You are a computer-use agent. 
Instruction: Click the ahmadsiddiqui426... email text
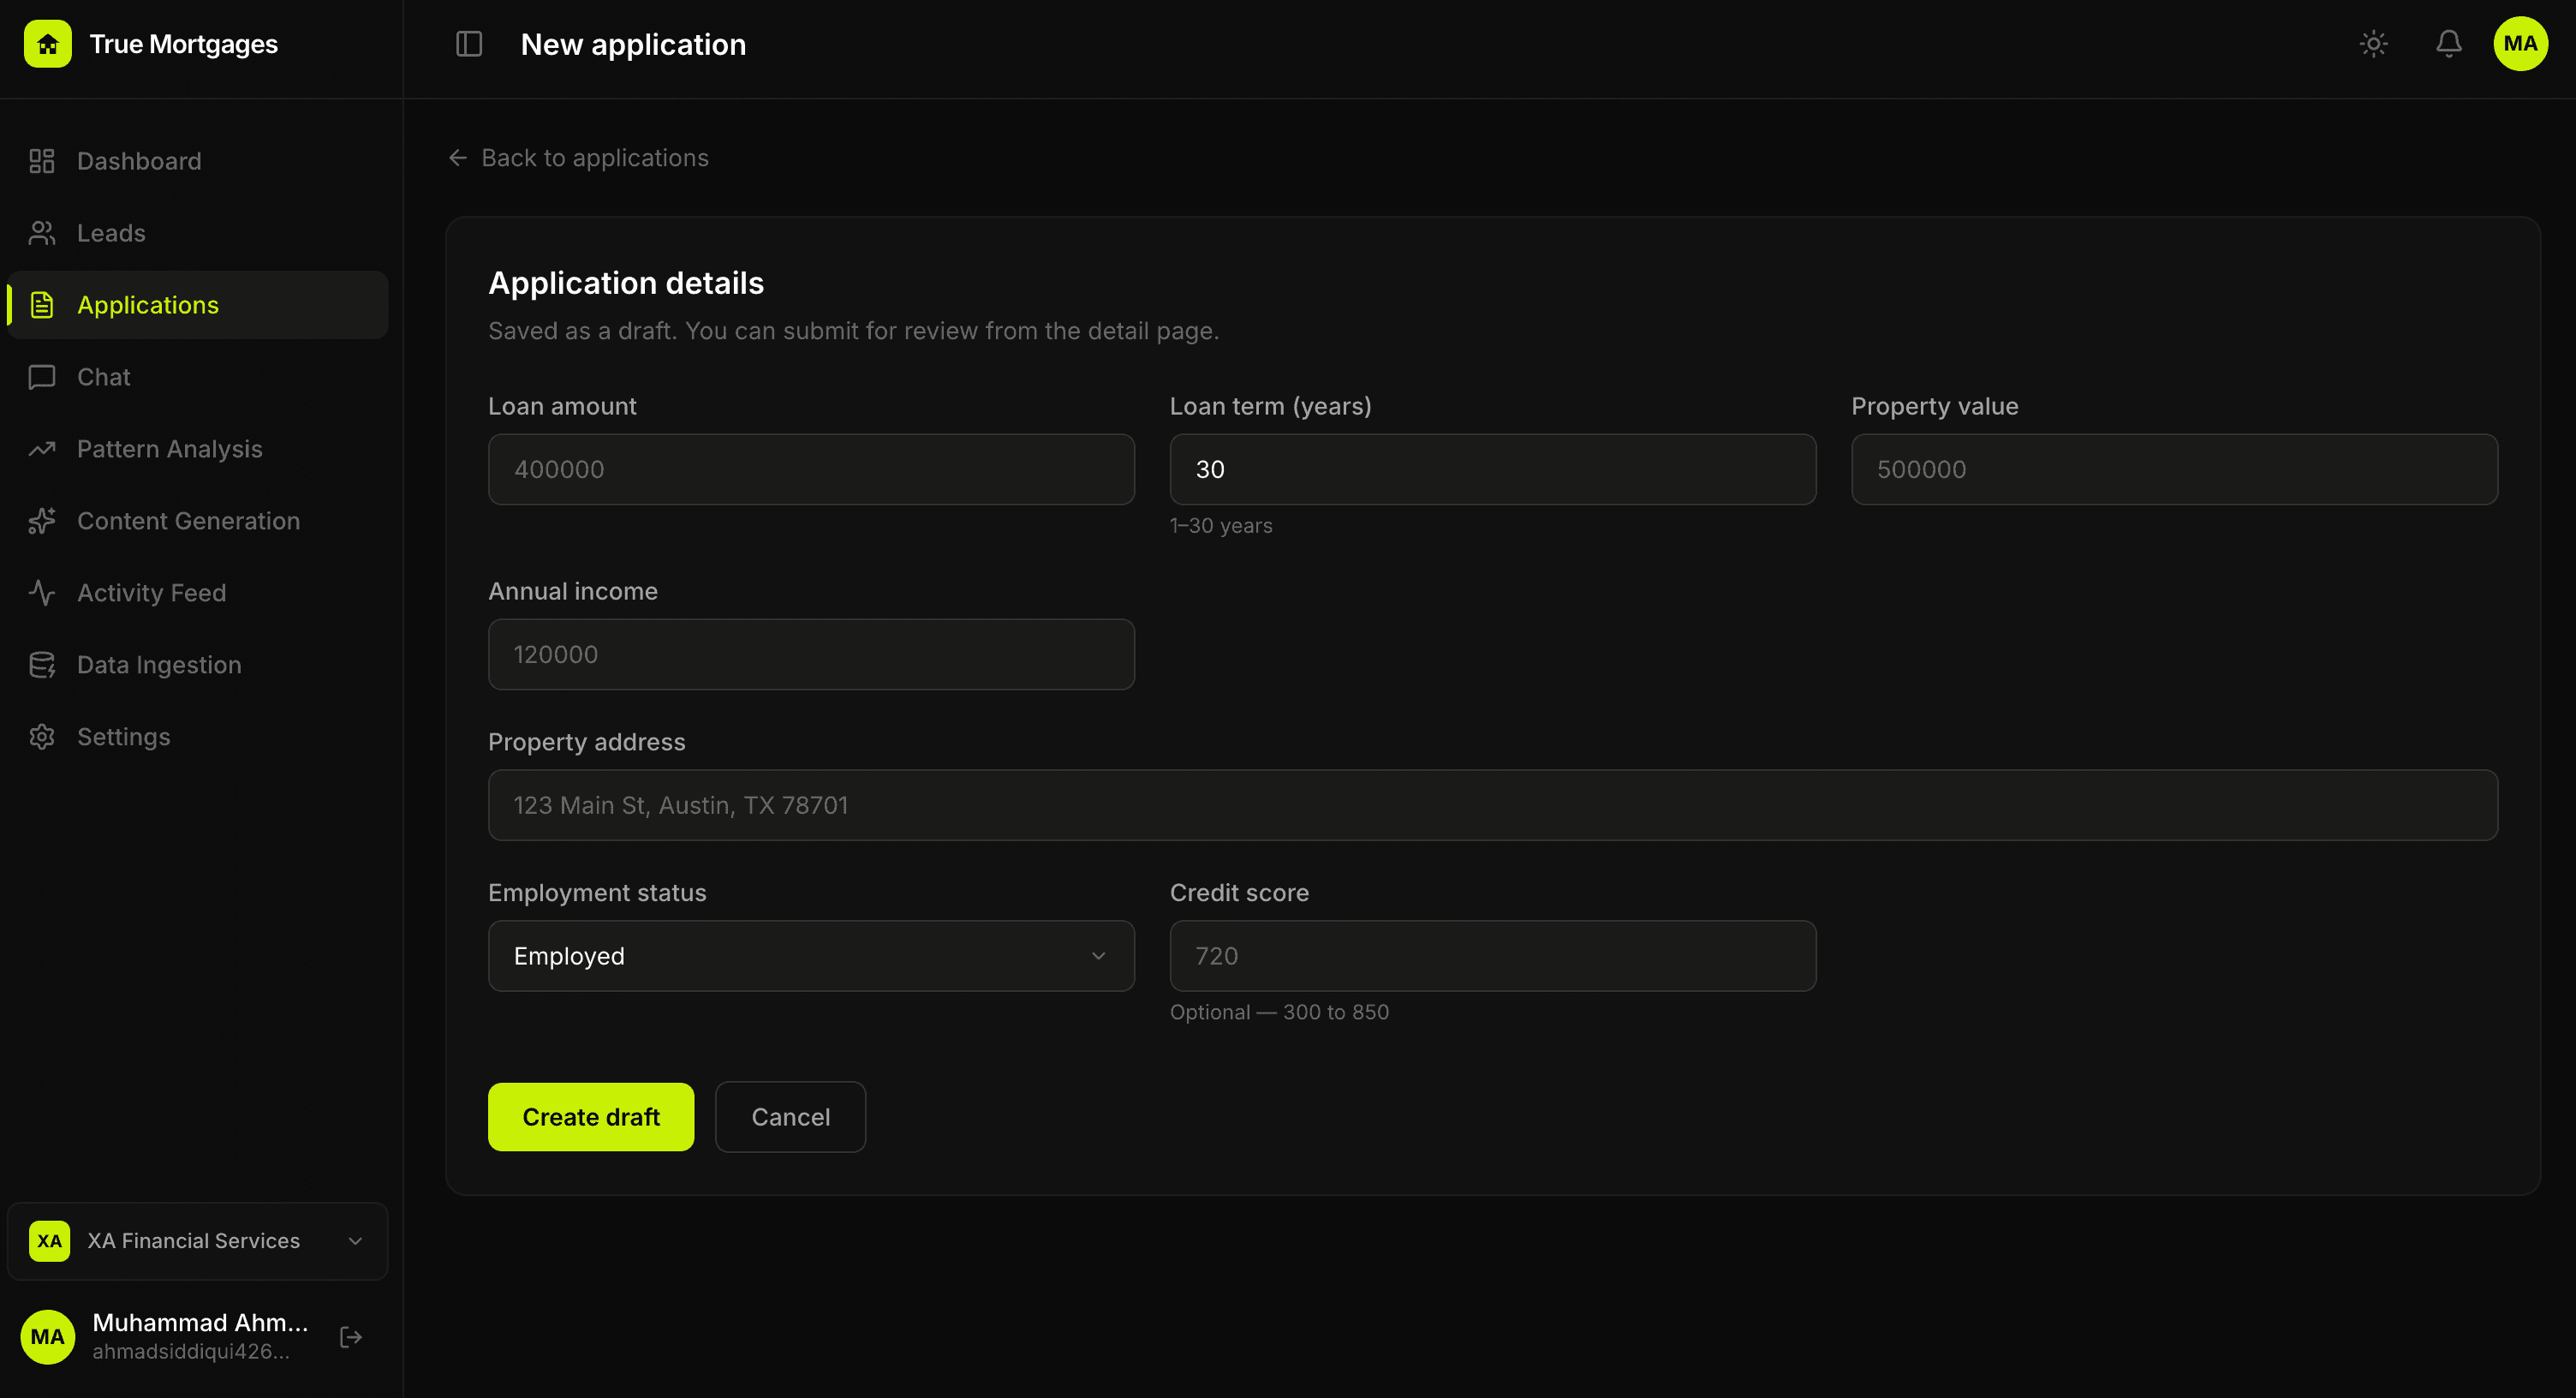[191, 1352]
